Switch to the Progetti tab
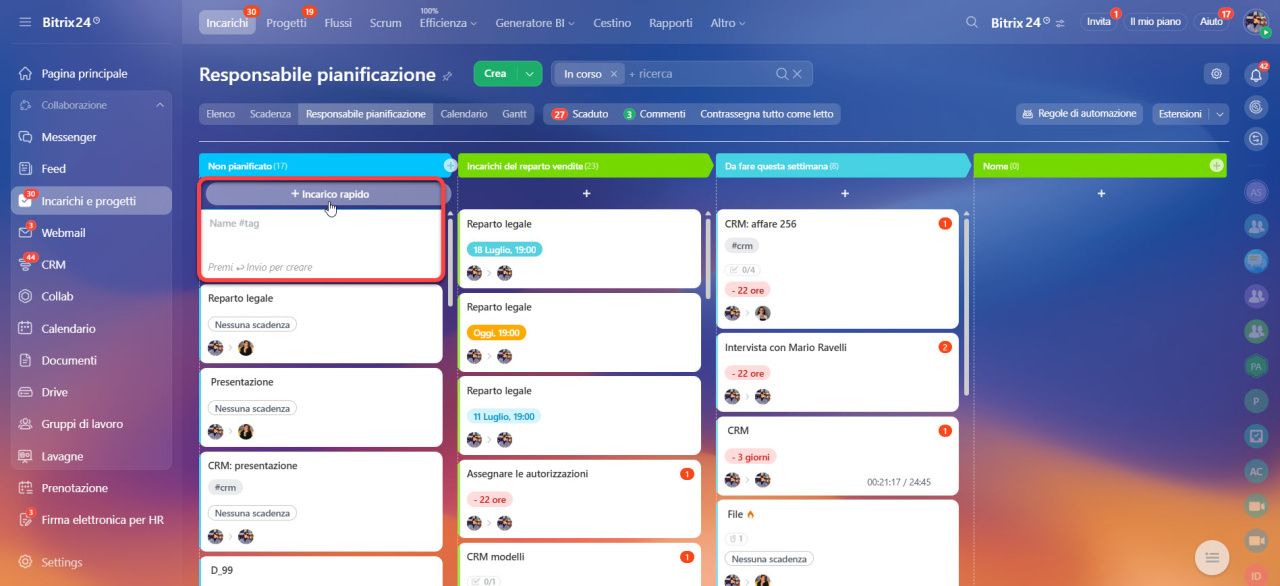Viewport: 1280px width, 586px height. (287, 22)
